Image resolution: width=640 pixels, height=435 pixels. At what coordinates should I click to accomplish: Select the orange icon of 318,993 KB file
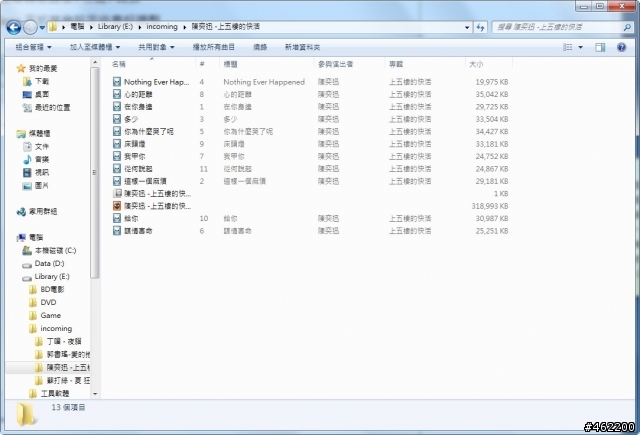[x=117, y=206]
